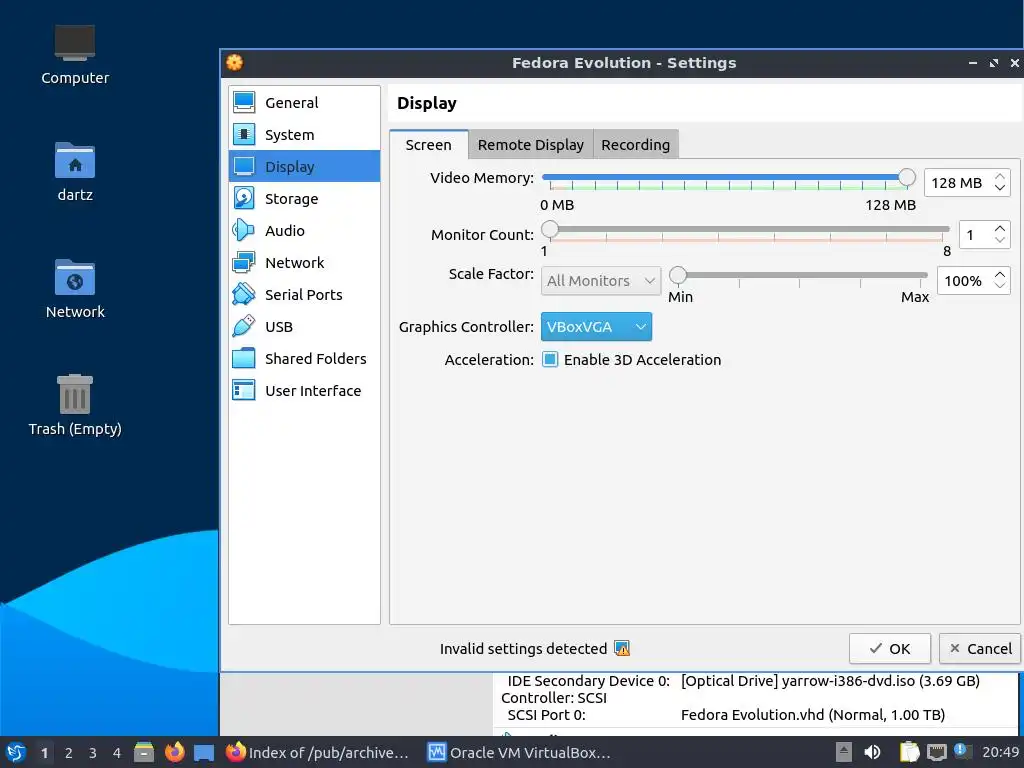Switch to the Firefox Index of /pub/archive window

(x=318, y=752)
